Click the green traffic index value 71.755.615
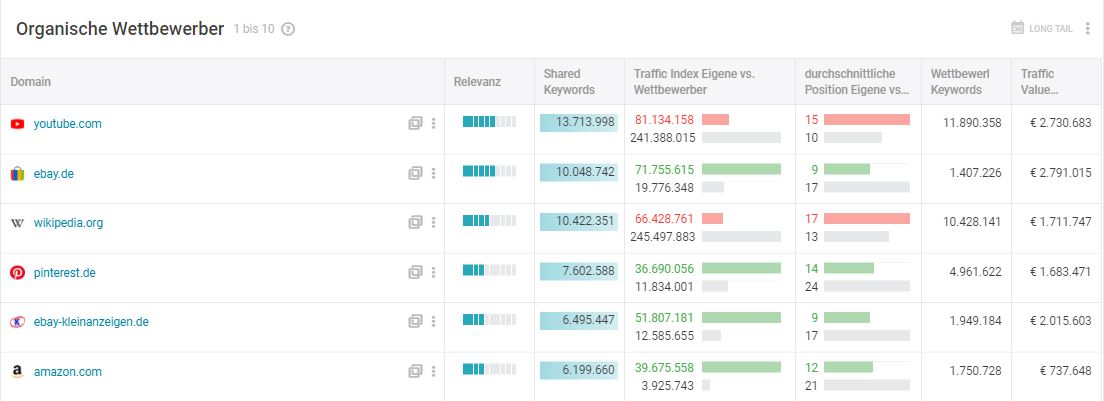The width and height of the screenshot is (1104, 401). pyautogui.click(x=664, y=170)
